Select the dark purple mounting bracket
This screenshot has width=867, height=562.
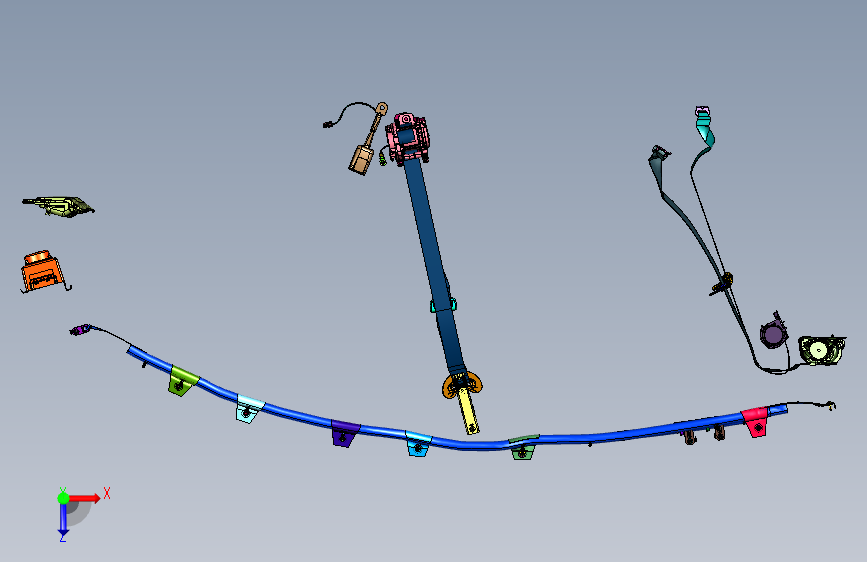(344, 434)
